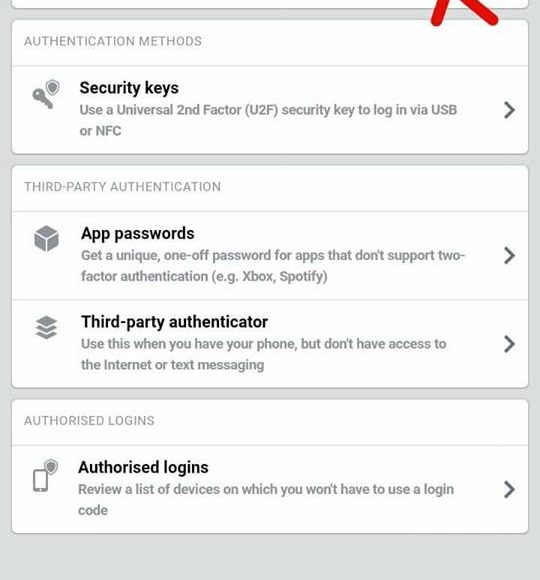Click the AUTHENTICATION METHODS section header
The width and height of the screenshot is (540, 580).
point(113,41)
